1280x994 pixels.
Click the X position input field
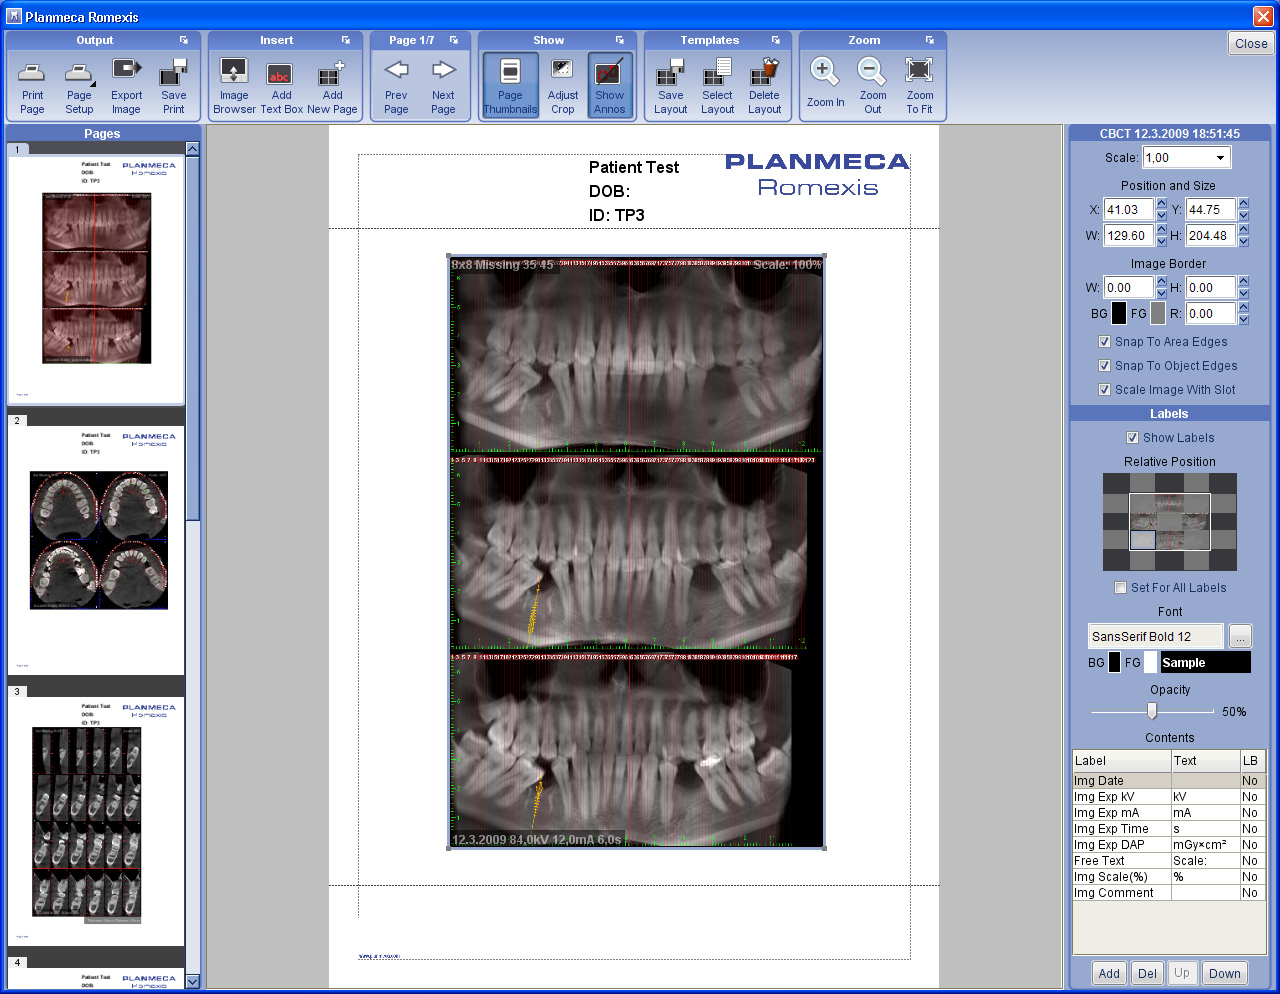[x=1128, y=210]
